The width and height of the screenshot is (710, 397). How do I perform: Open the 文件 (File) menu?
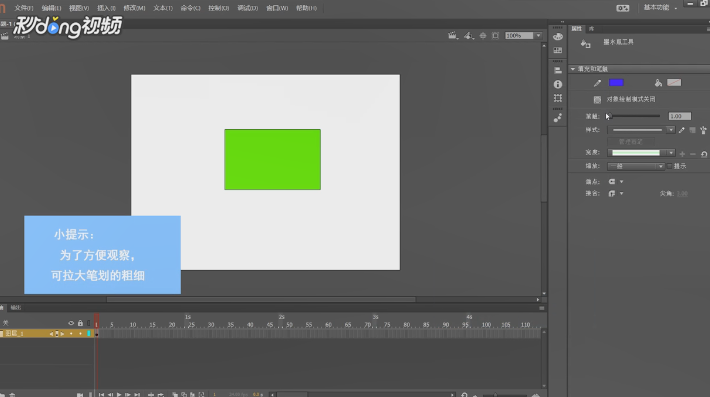pos(24,8)
